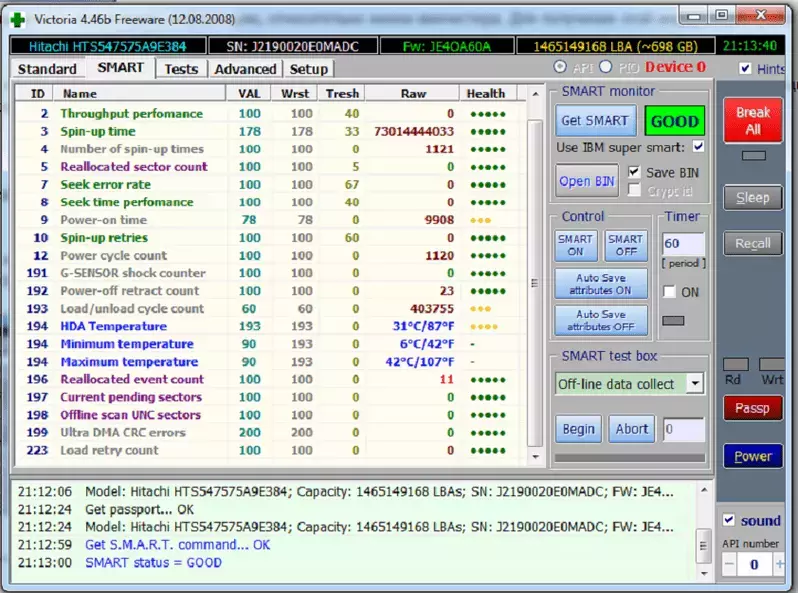This screenshot has width=798, height=593.
Task: Select the Ultra DMA CRC errors row
Action: [x=271, y=433]
